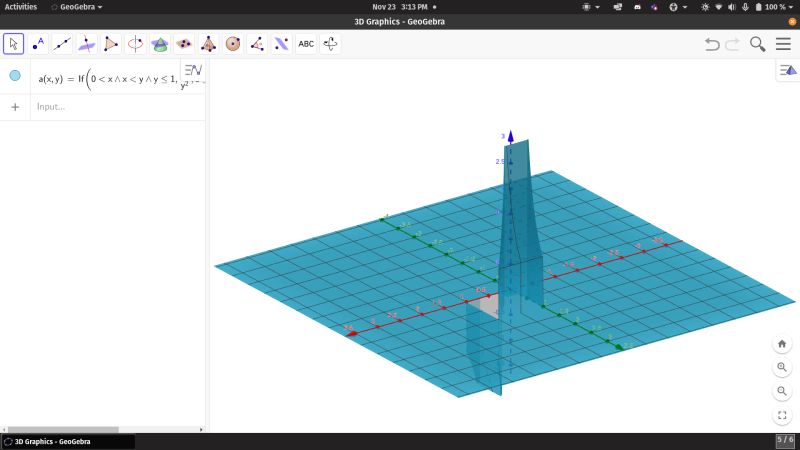Open the Activities overview
The height and width of the screenshot is (450, 800).
pos(21,7)
